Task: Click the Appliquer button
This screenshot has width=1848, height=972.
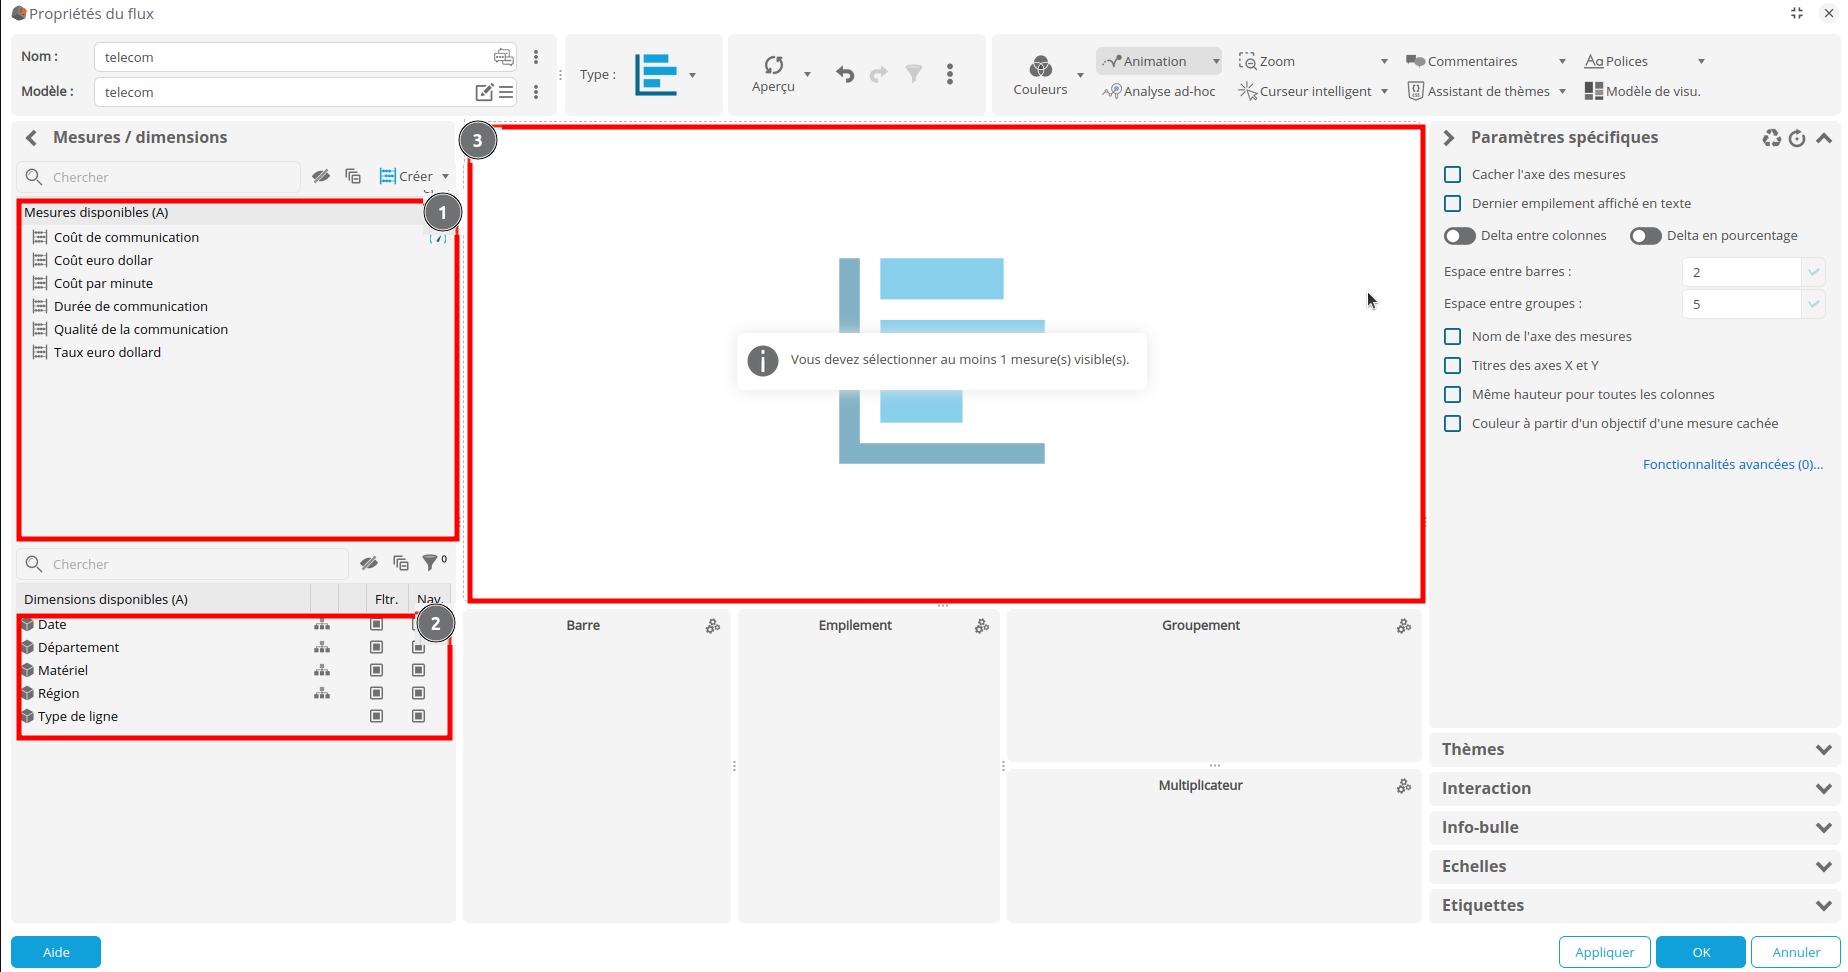Action: point(1604,952)
